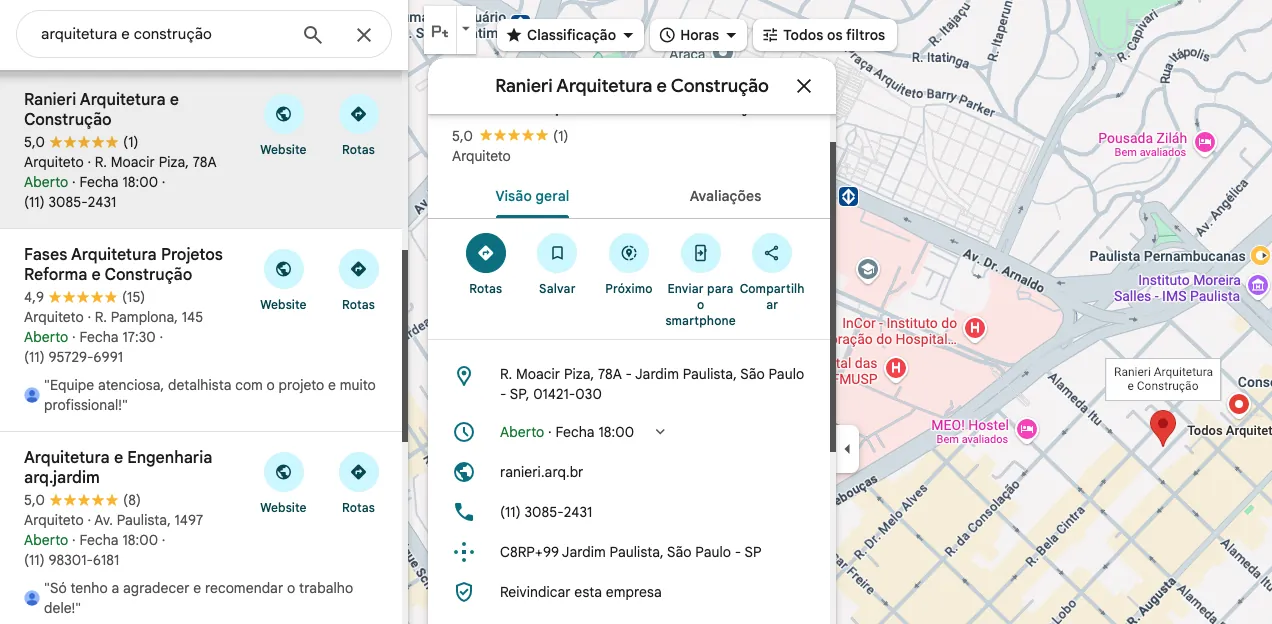Open Todos os filtros
Screen dimensions: 1272x624
(x=824, y=35)
